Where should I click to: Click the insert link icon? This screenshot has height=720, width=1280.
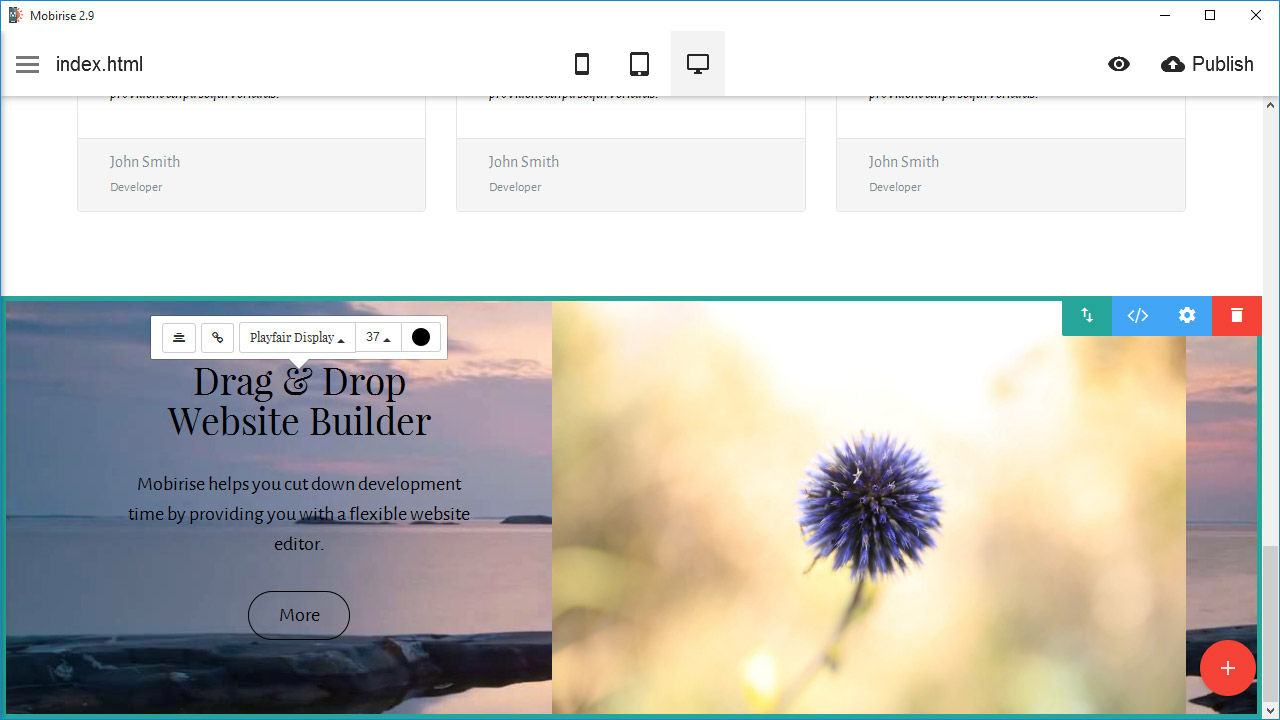click(x=218, y=338)
